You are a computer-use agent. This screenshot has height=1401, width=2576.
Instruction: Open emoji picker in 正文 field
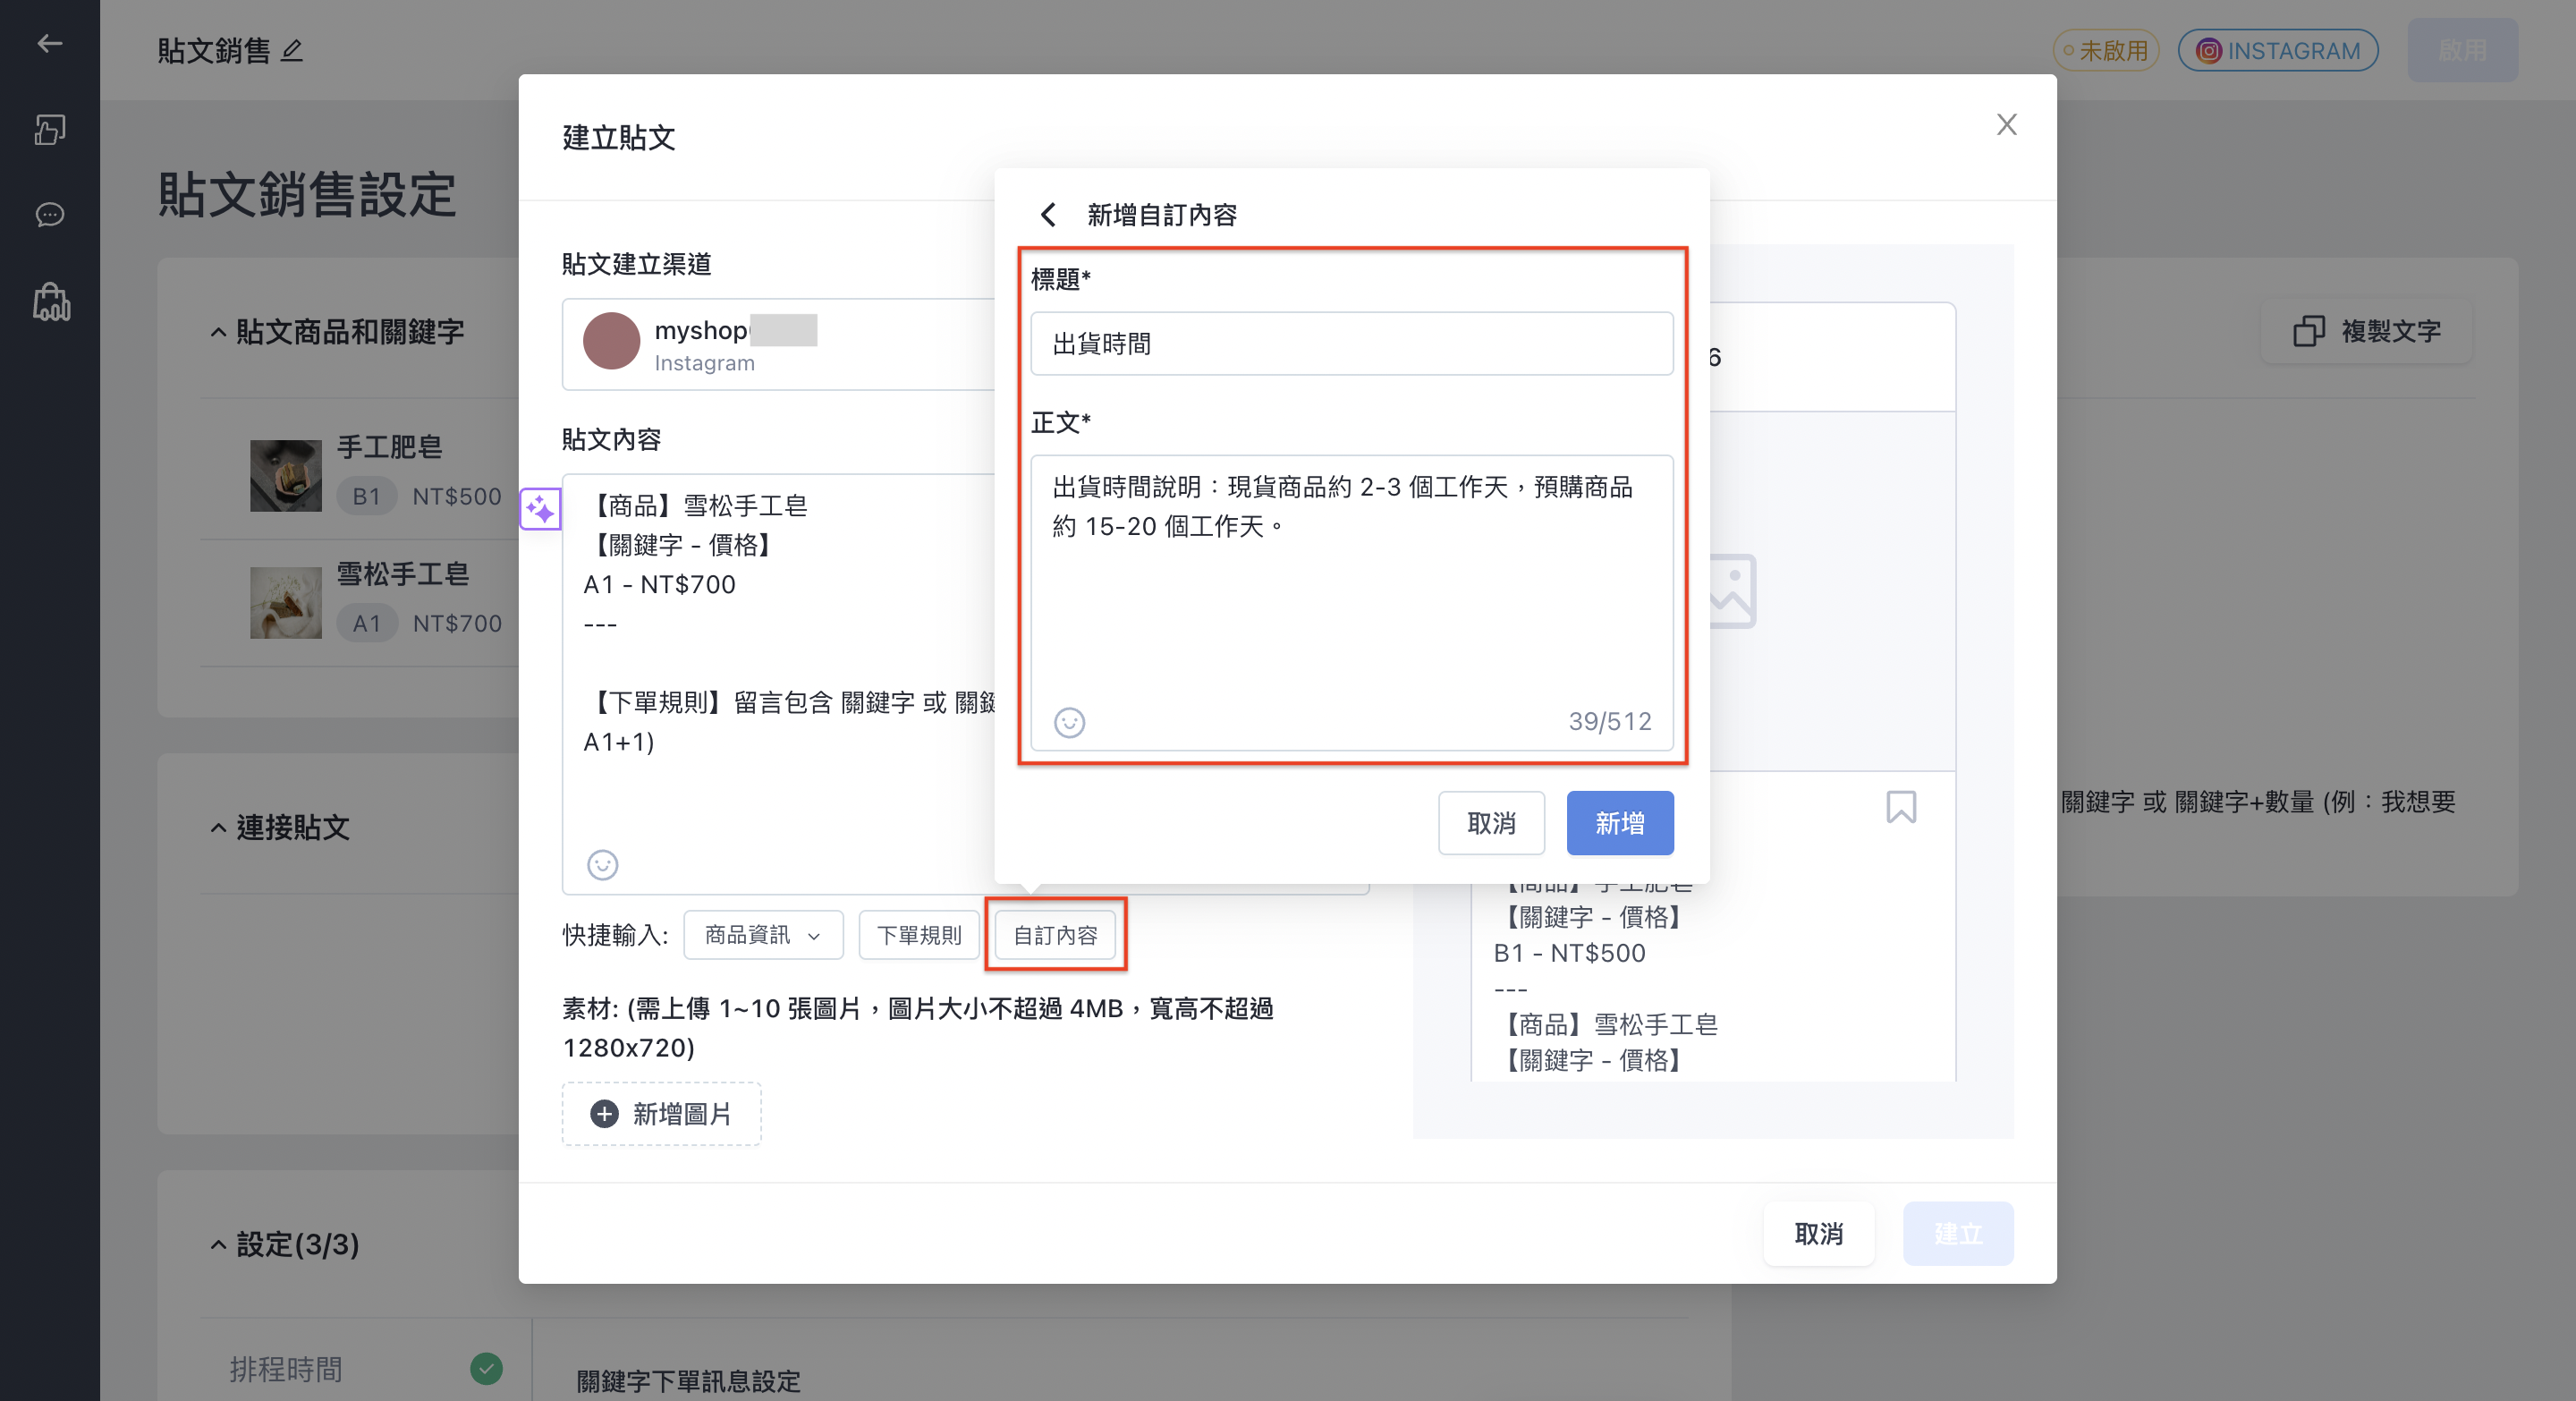pyautogui.click(x=1069, y=721)
